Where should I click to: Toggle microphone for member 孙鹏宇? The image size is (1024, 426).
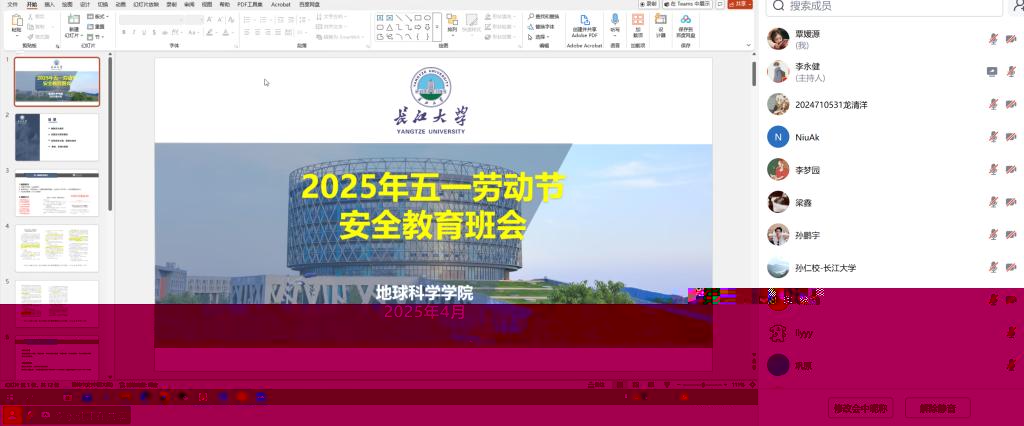pyautogui.click(x=993, y=236)
